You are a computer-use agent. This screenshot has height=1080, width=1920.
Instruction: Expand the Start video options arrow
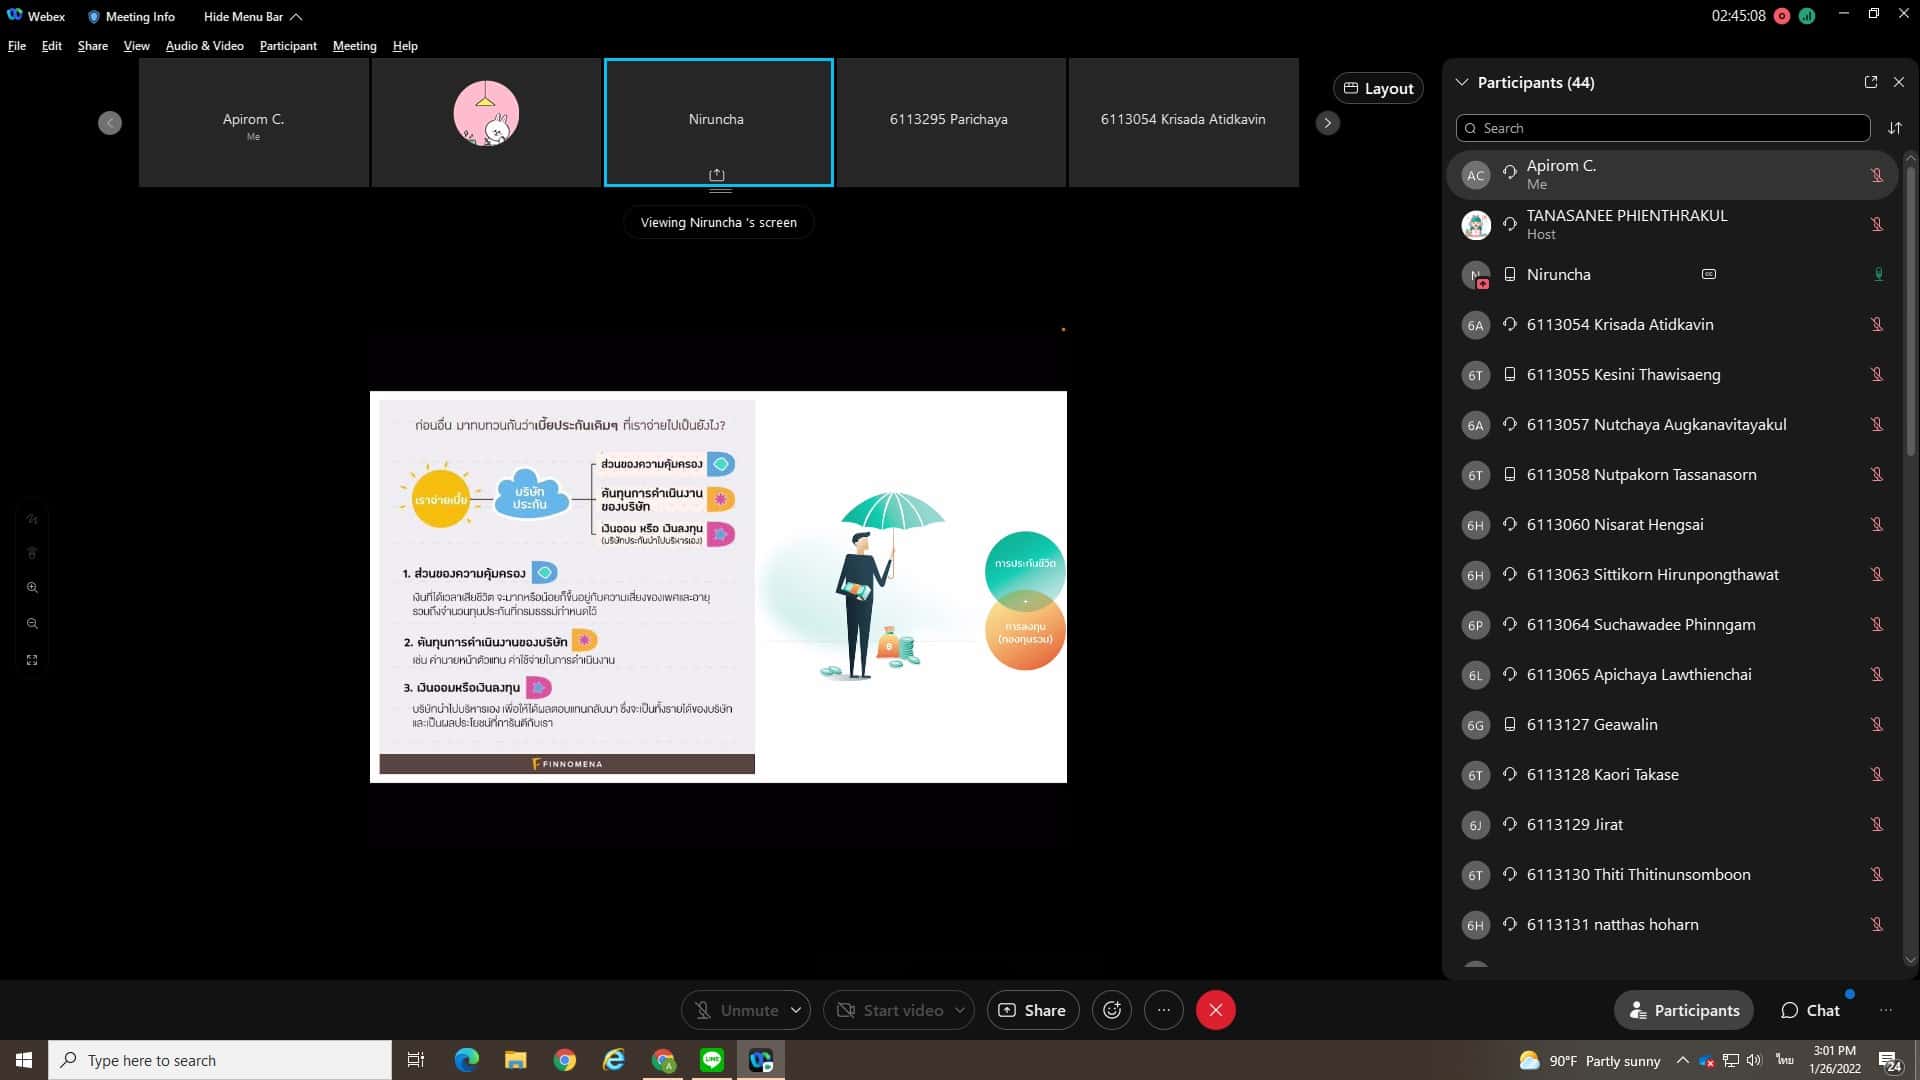tap(960, 1010)
